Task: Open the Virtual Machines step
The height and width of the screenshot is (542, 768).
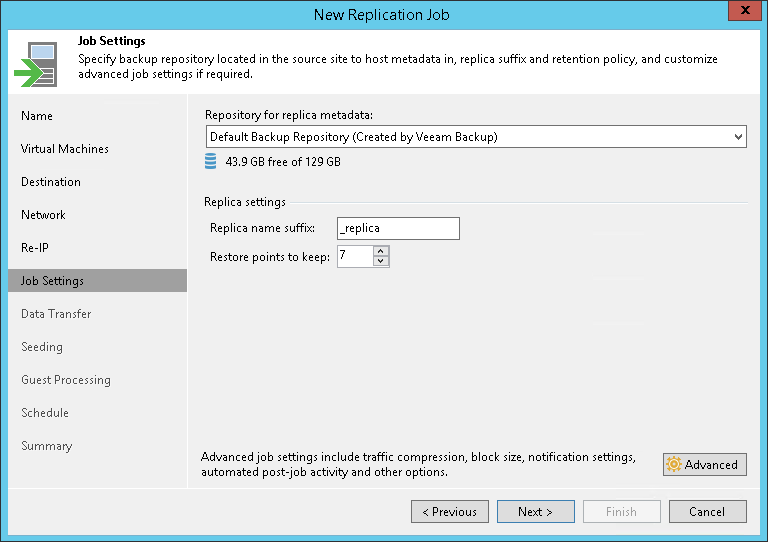Action: pos(65,149)
